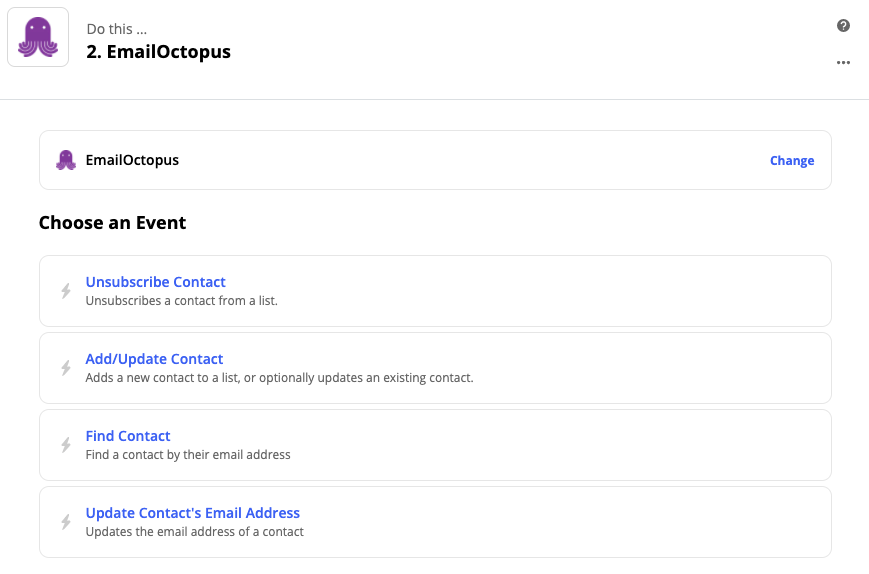Click lightning icon beside Unsubscribe Contact
The image size is (869, 574).
coord(66,291)
